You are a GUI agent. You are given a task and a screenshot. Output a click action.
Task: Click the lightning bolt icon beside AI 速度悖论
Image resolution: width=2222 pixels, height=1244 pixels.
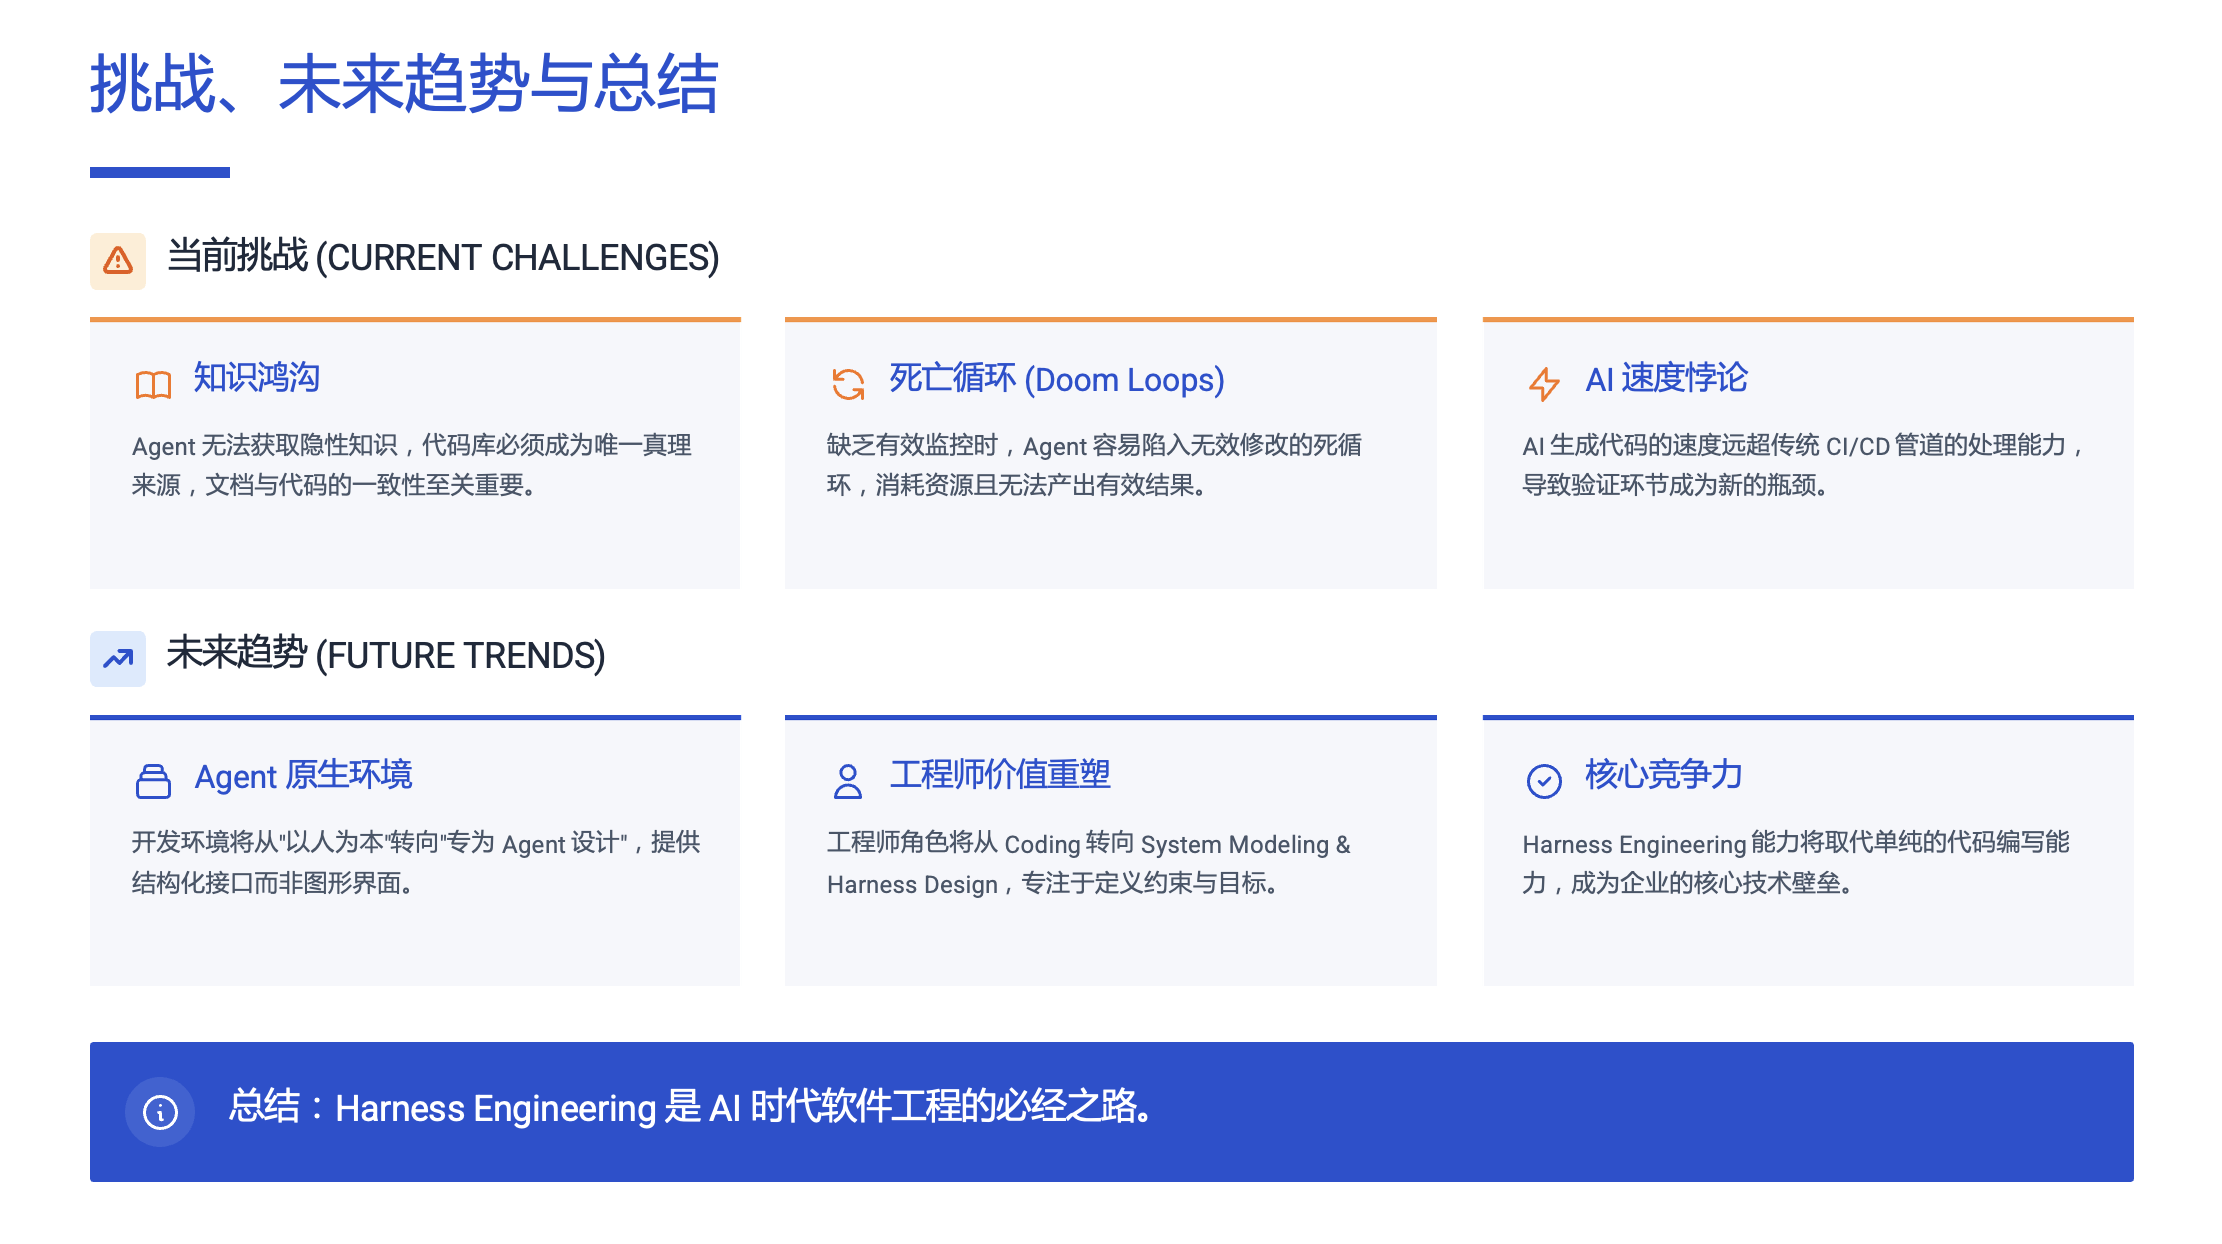click(x=1544, y=384)
